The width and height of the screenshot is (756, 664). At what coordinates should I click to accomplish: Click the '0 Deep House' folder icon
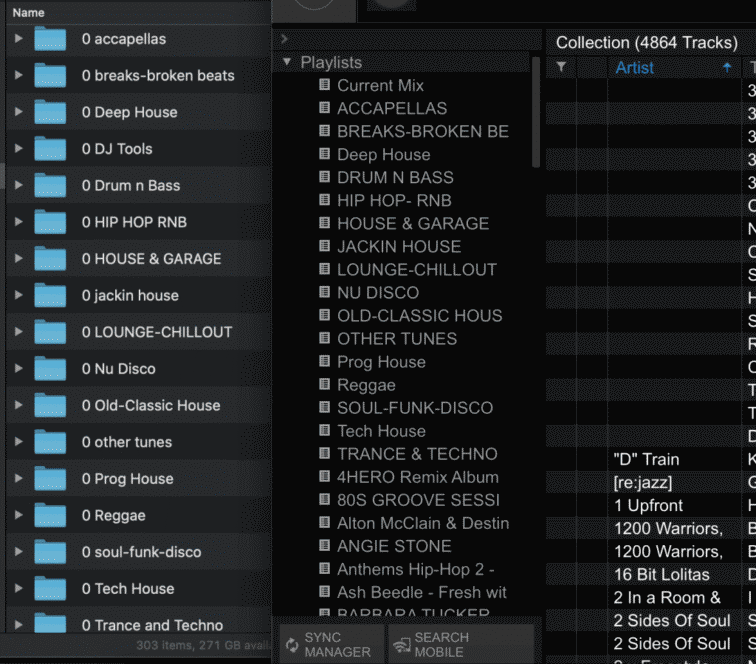point(50,112)
